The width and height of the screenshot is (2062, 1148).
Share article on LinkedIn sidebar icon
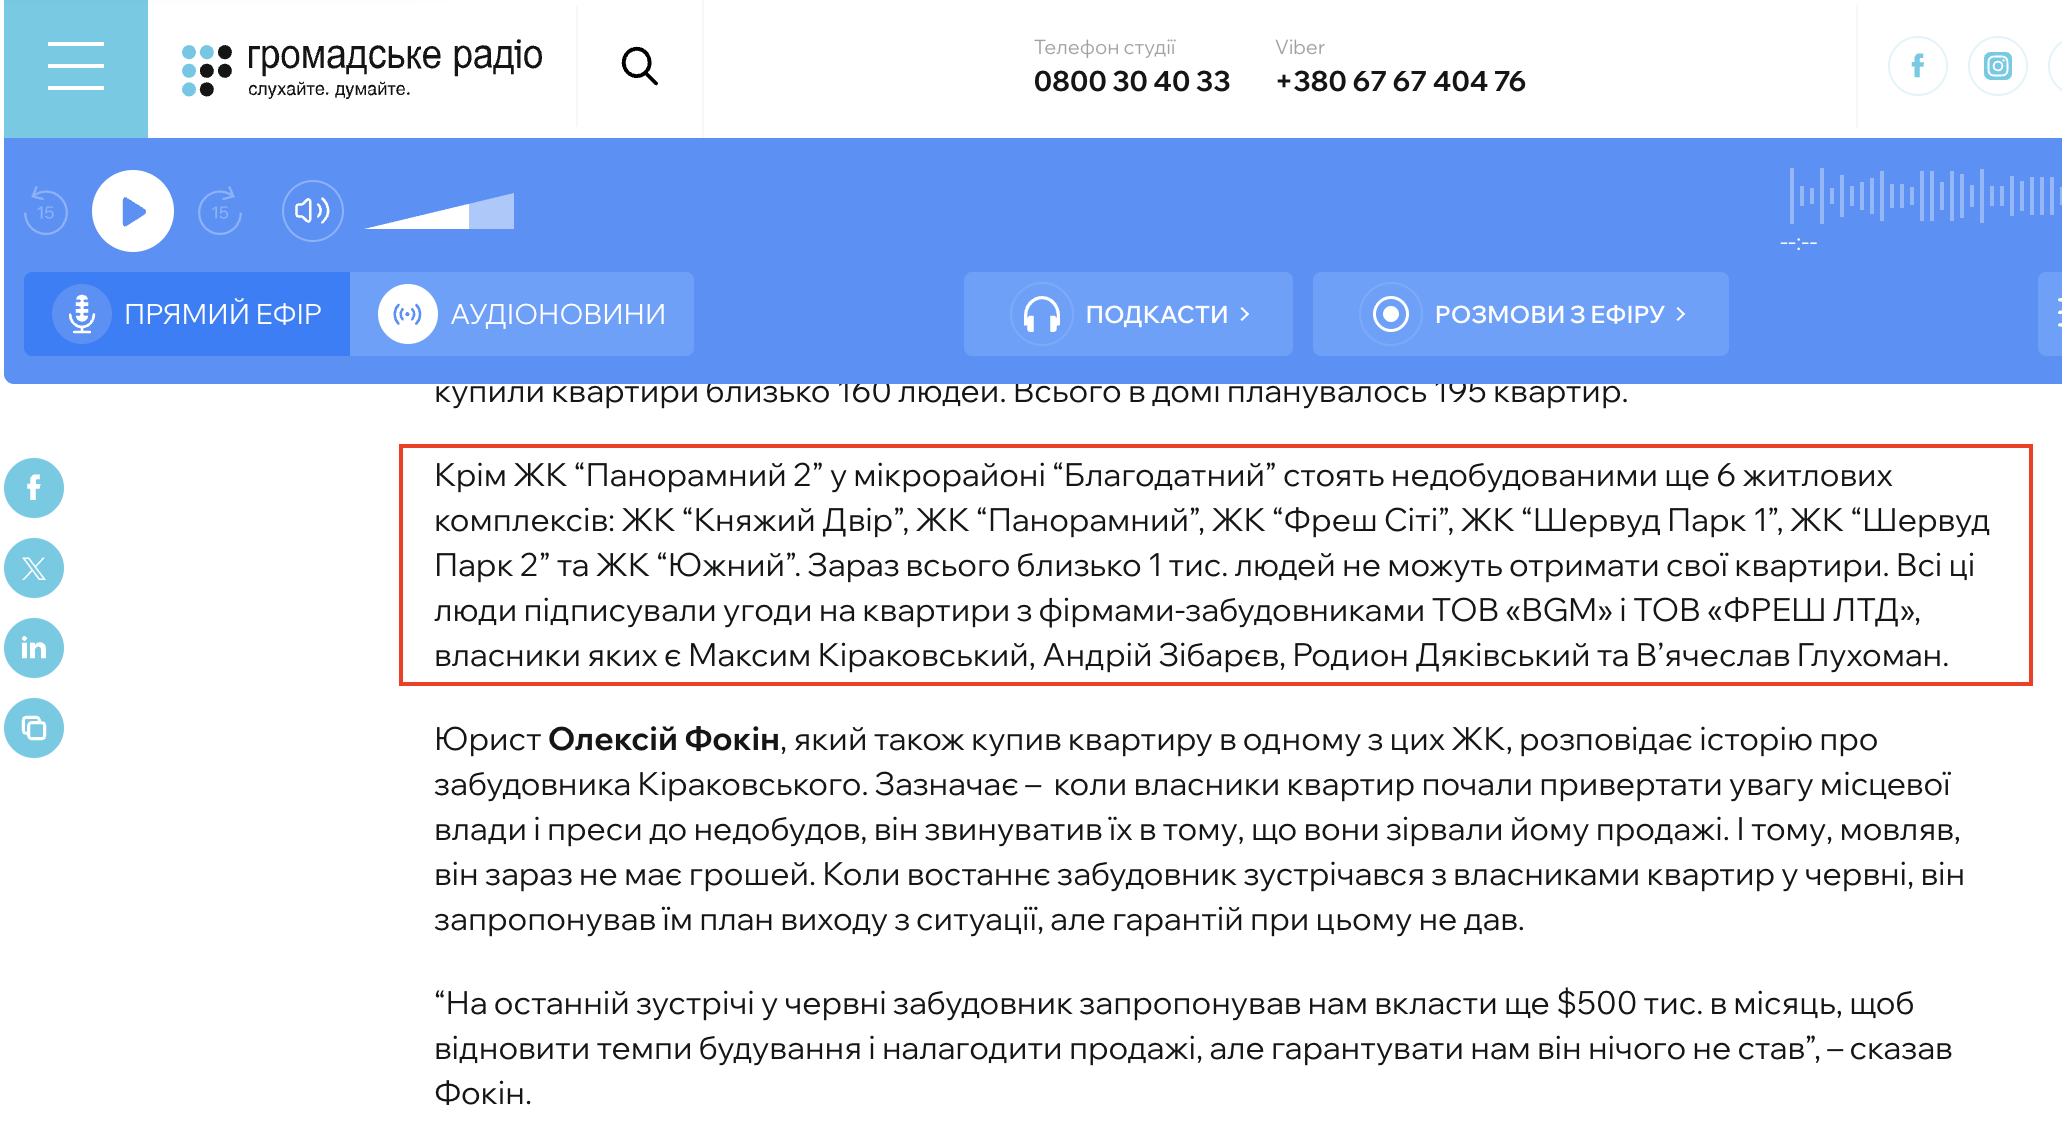pos(34,648)
